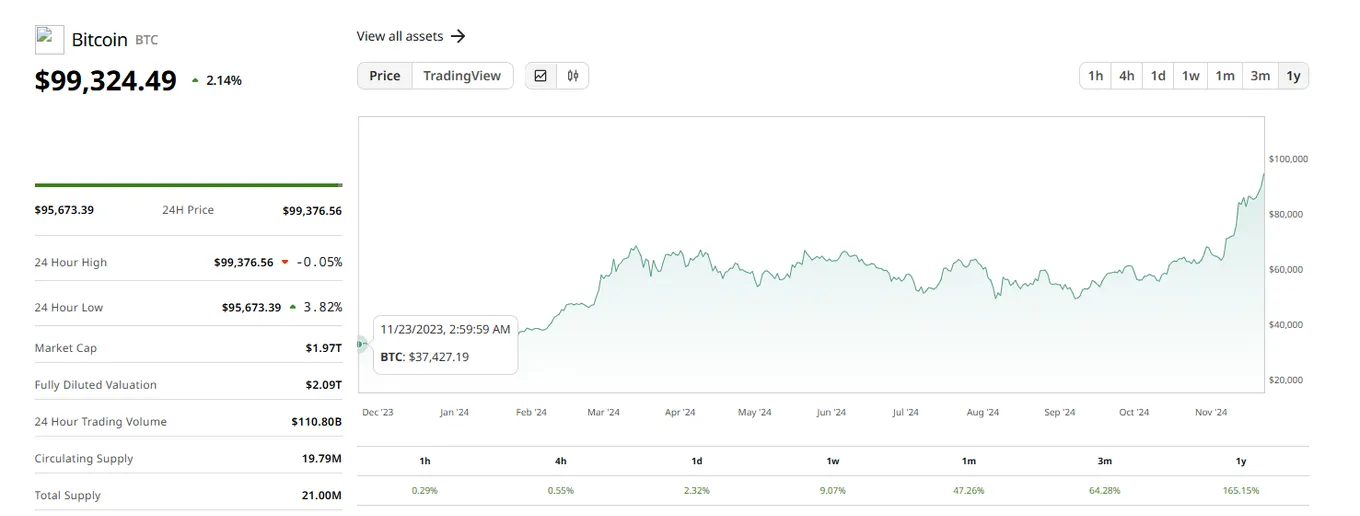Set chart range to 4h

[1127, 76]
